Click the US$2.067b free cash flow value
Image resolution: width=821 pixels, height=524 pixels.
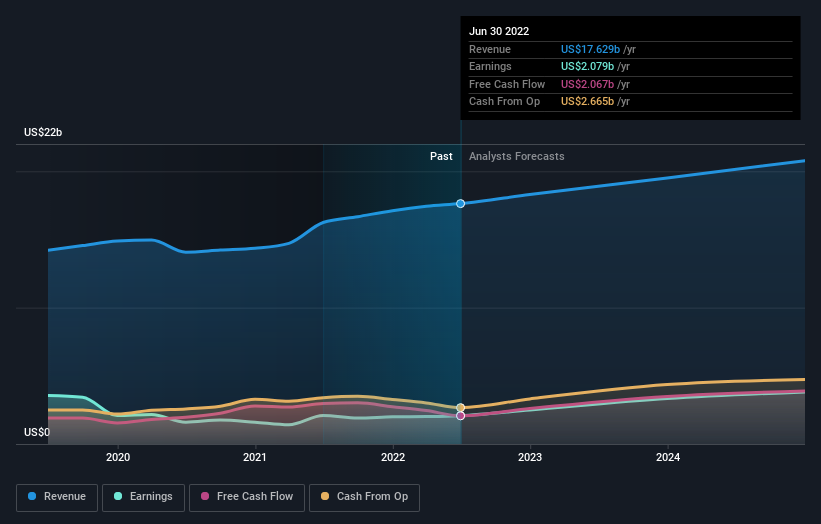[587, 84]
